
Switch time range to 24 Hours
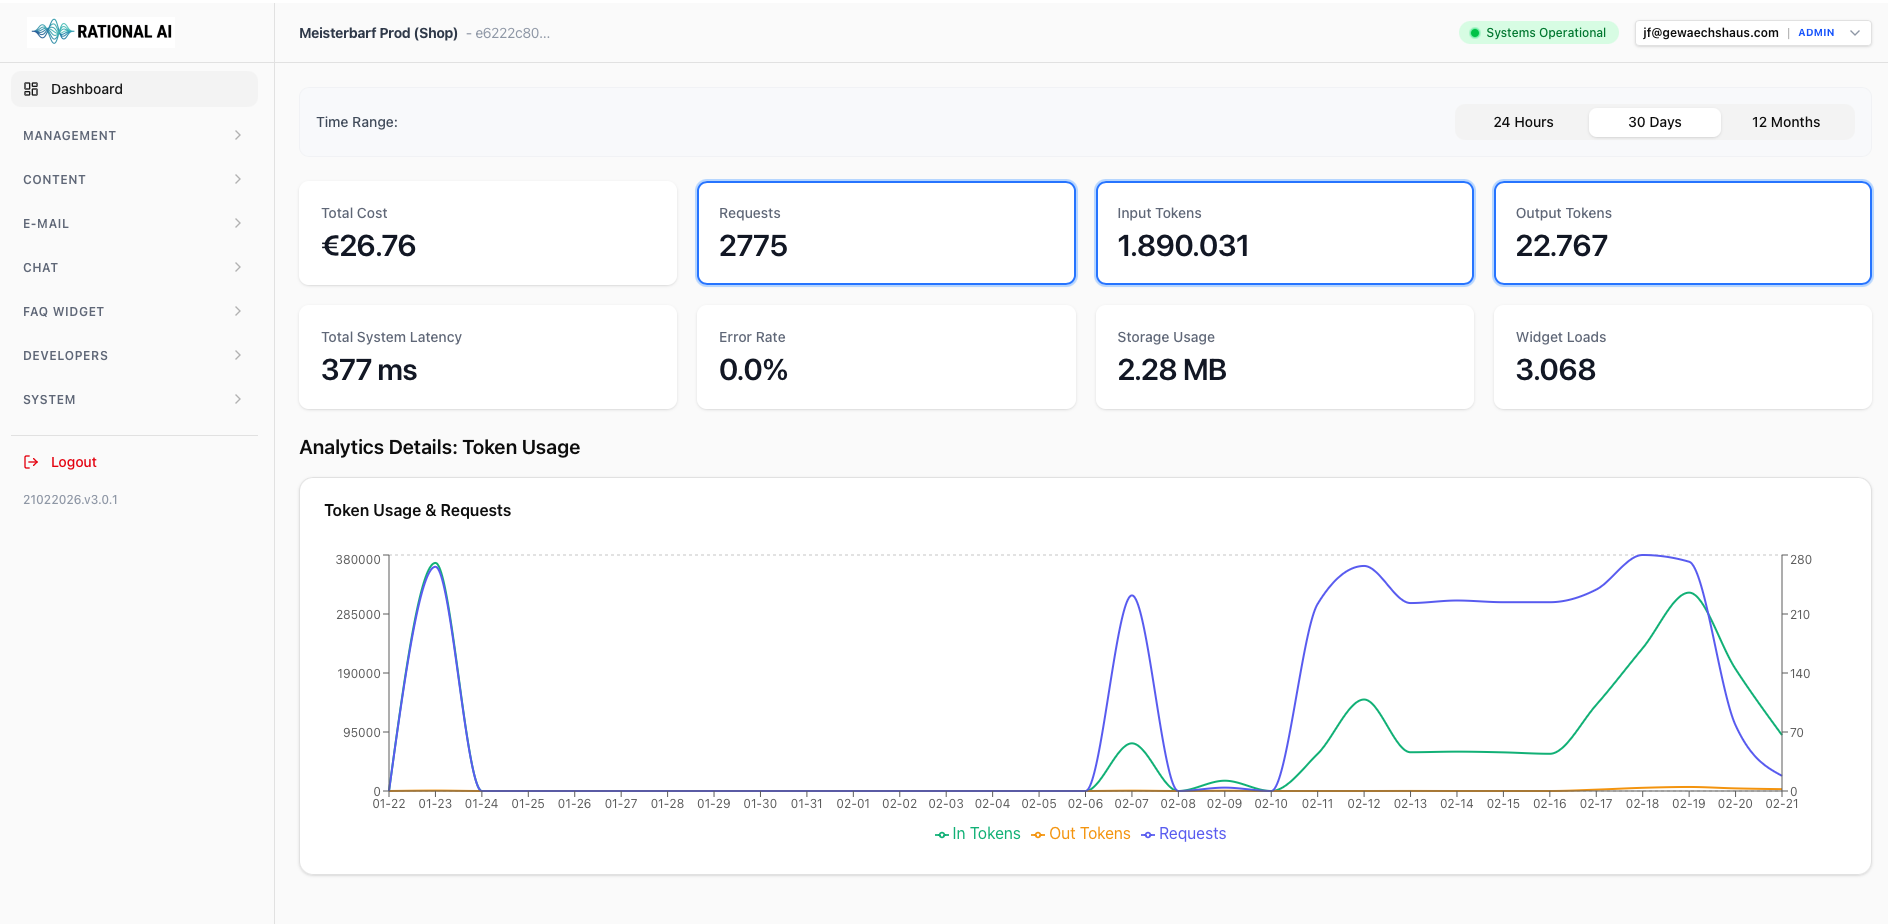(1523, 122)
